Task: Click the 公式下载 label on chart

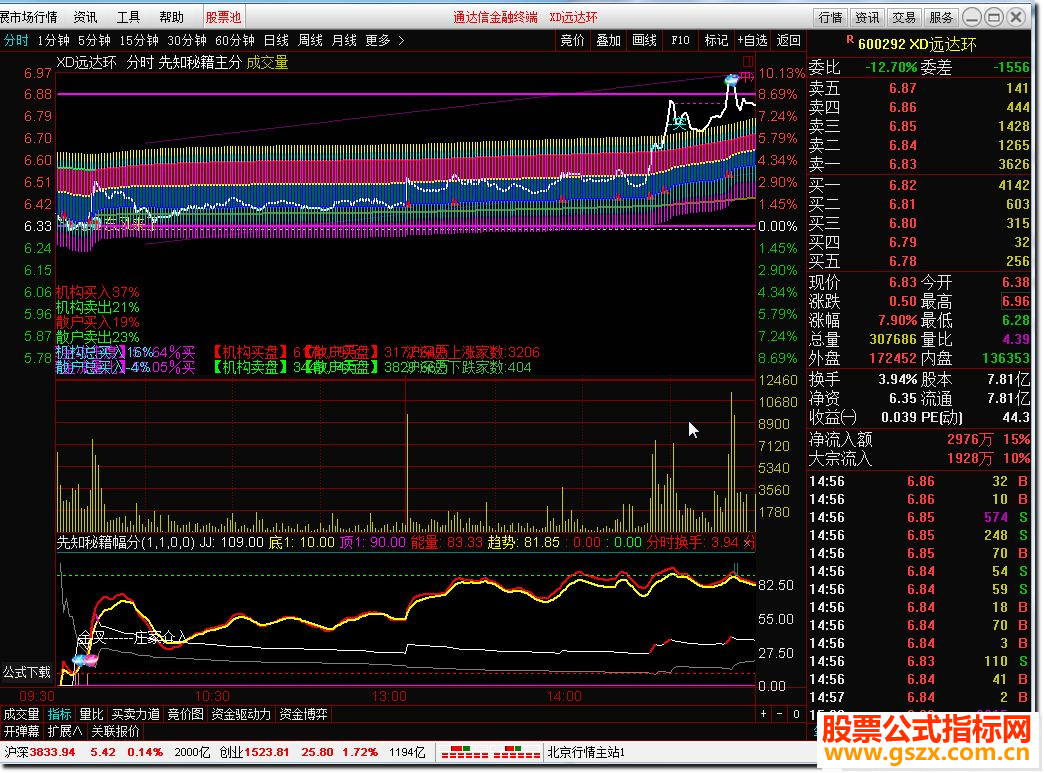Action: (27, 672)
